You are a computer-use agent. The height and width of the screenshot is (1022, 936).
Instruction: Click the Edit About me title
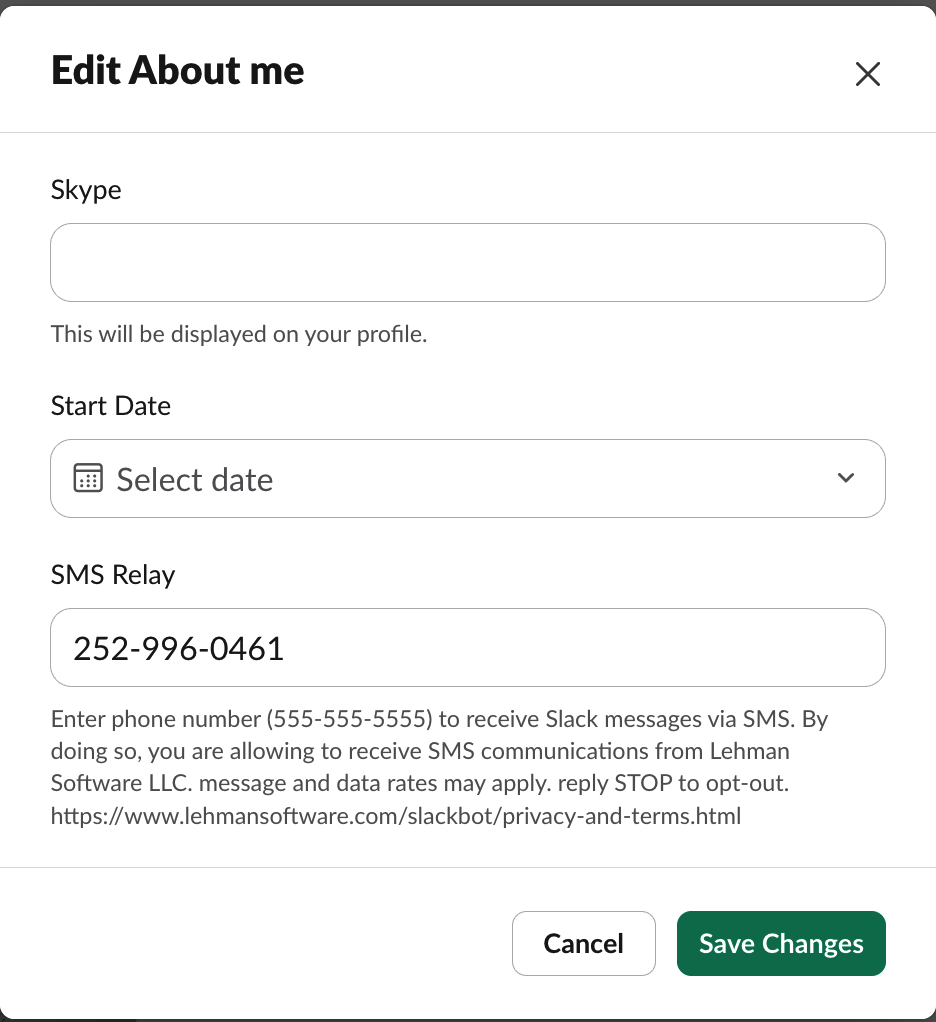click(x=177, y=70)
